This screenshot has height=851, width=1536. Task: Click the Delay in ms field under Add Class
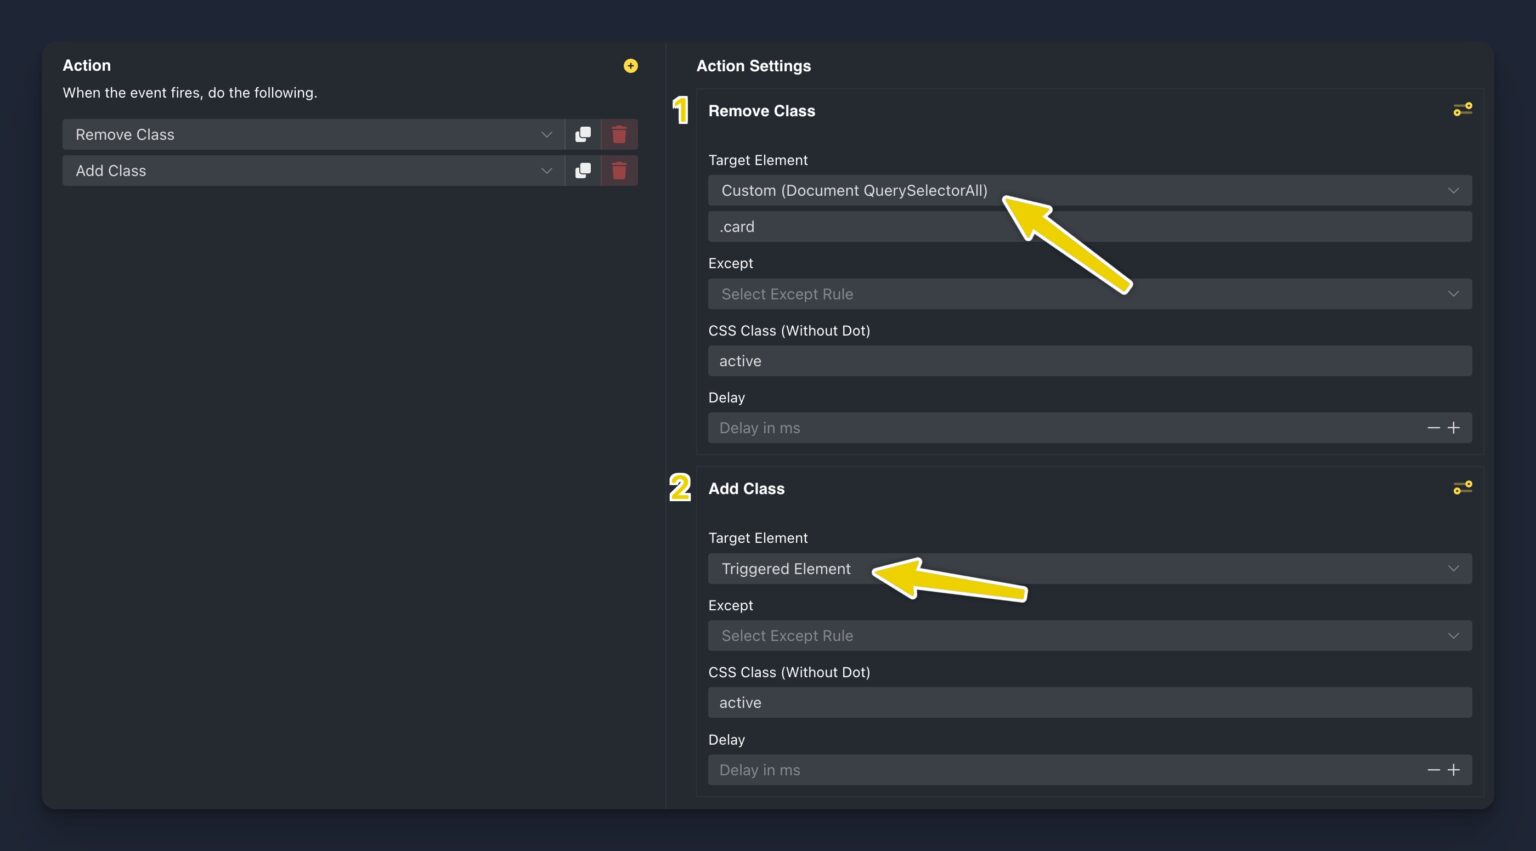pyautogui.click(x=1060, y=770)
